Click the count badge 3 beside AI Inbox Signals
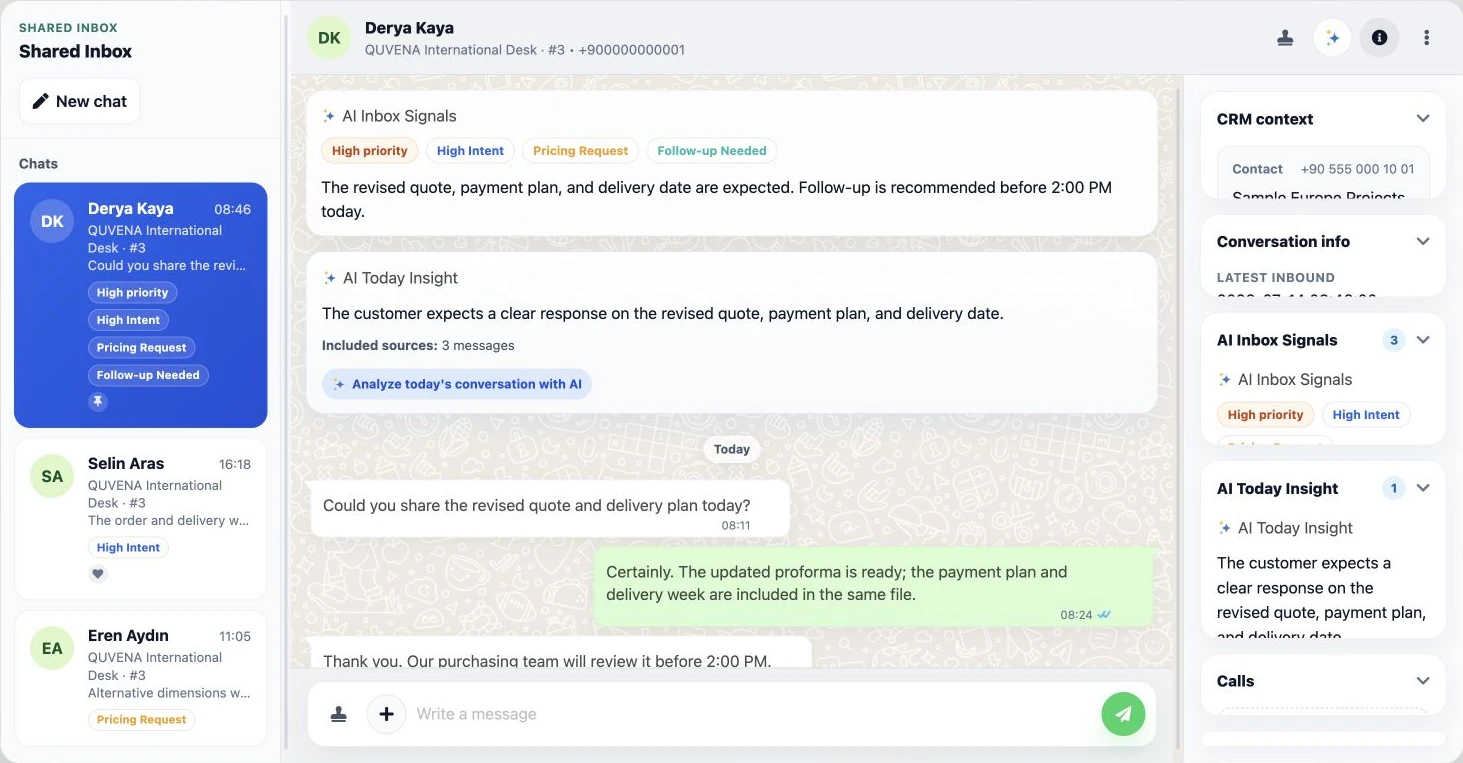 [x=1393, y=340]
